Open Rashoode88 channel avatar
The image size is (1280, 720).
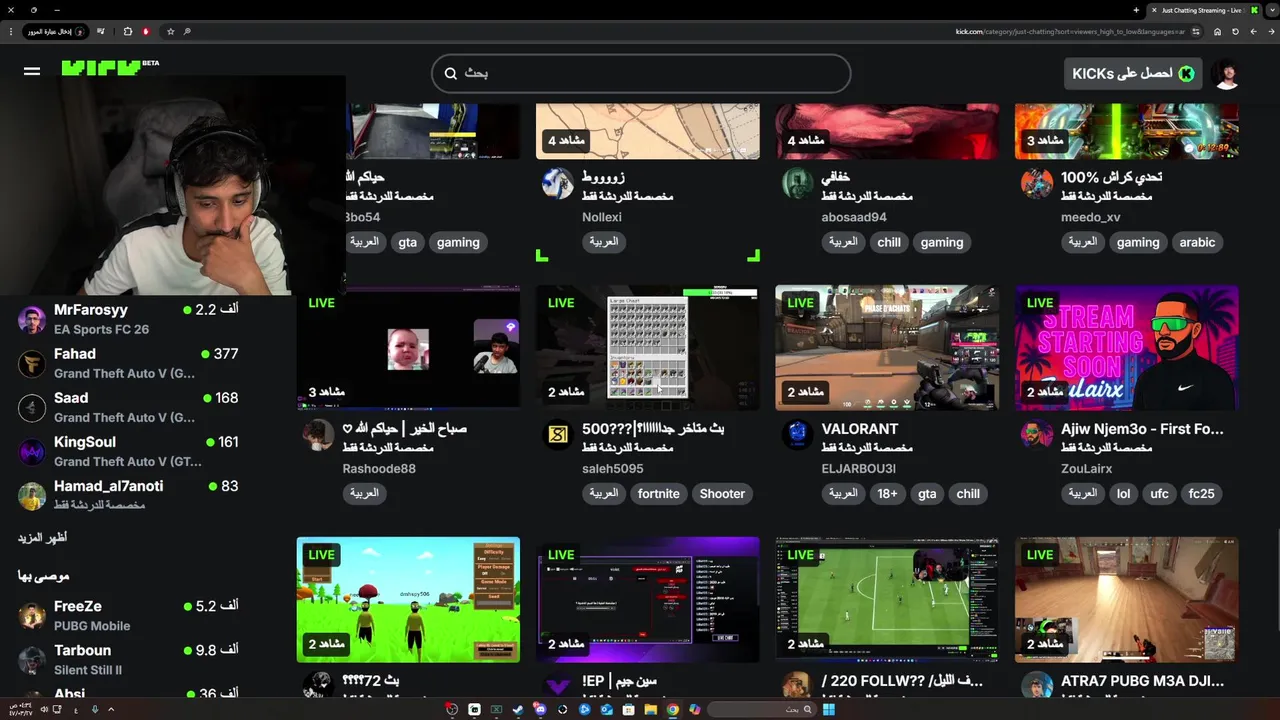click(319, 435)
